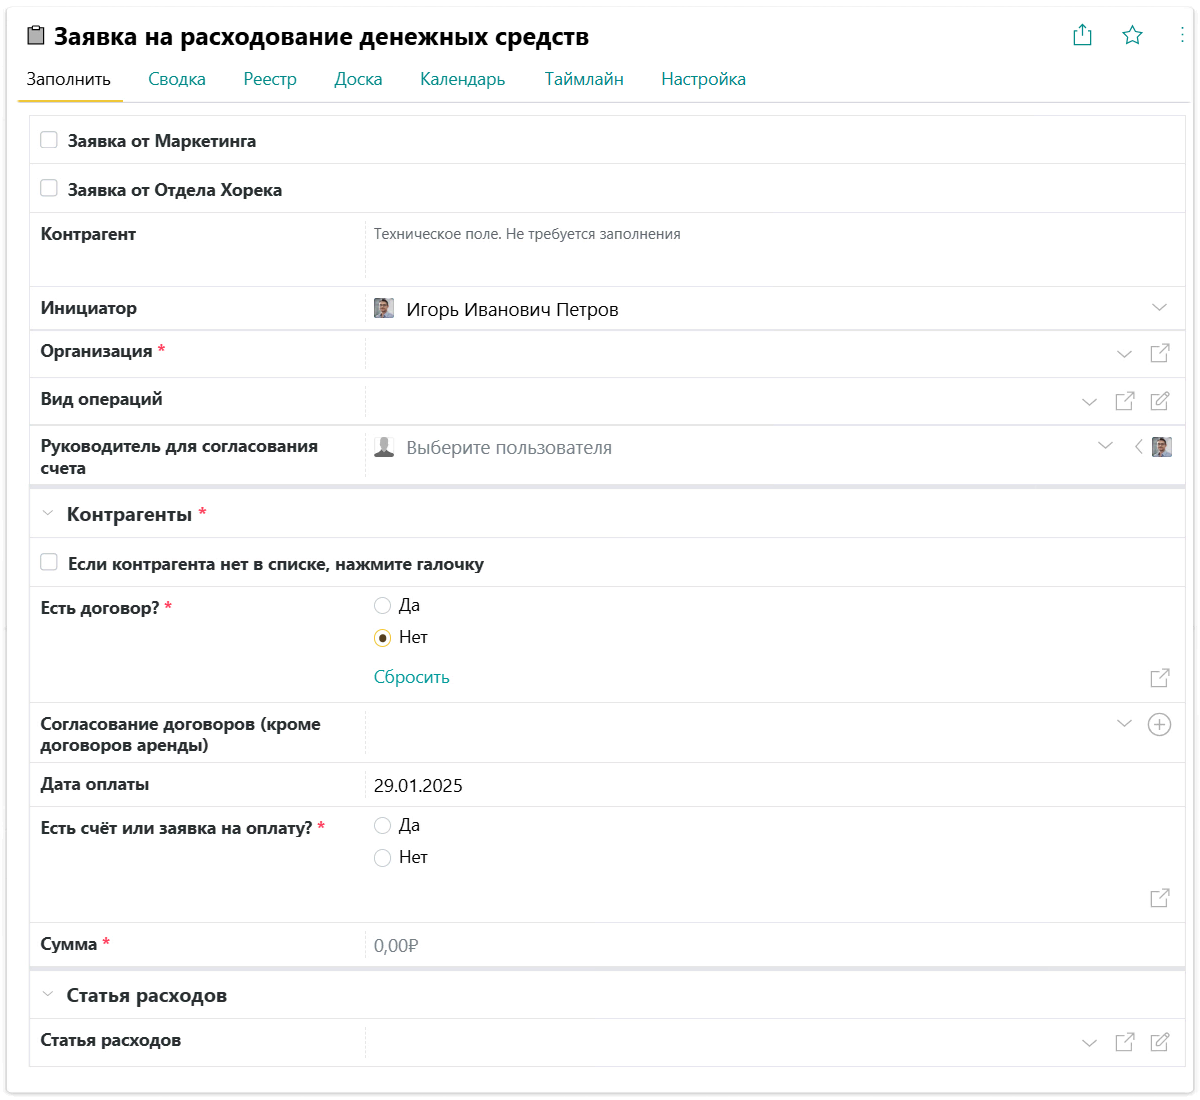
Task: Click edit pencil icon for Вид операций
Action: click(1160, 401)
